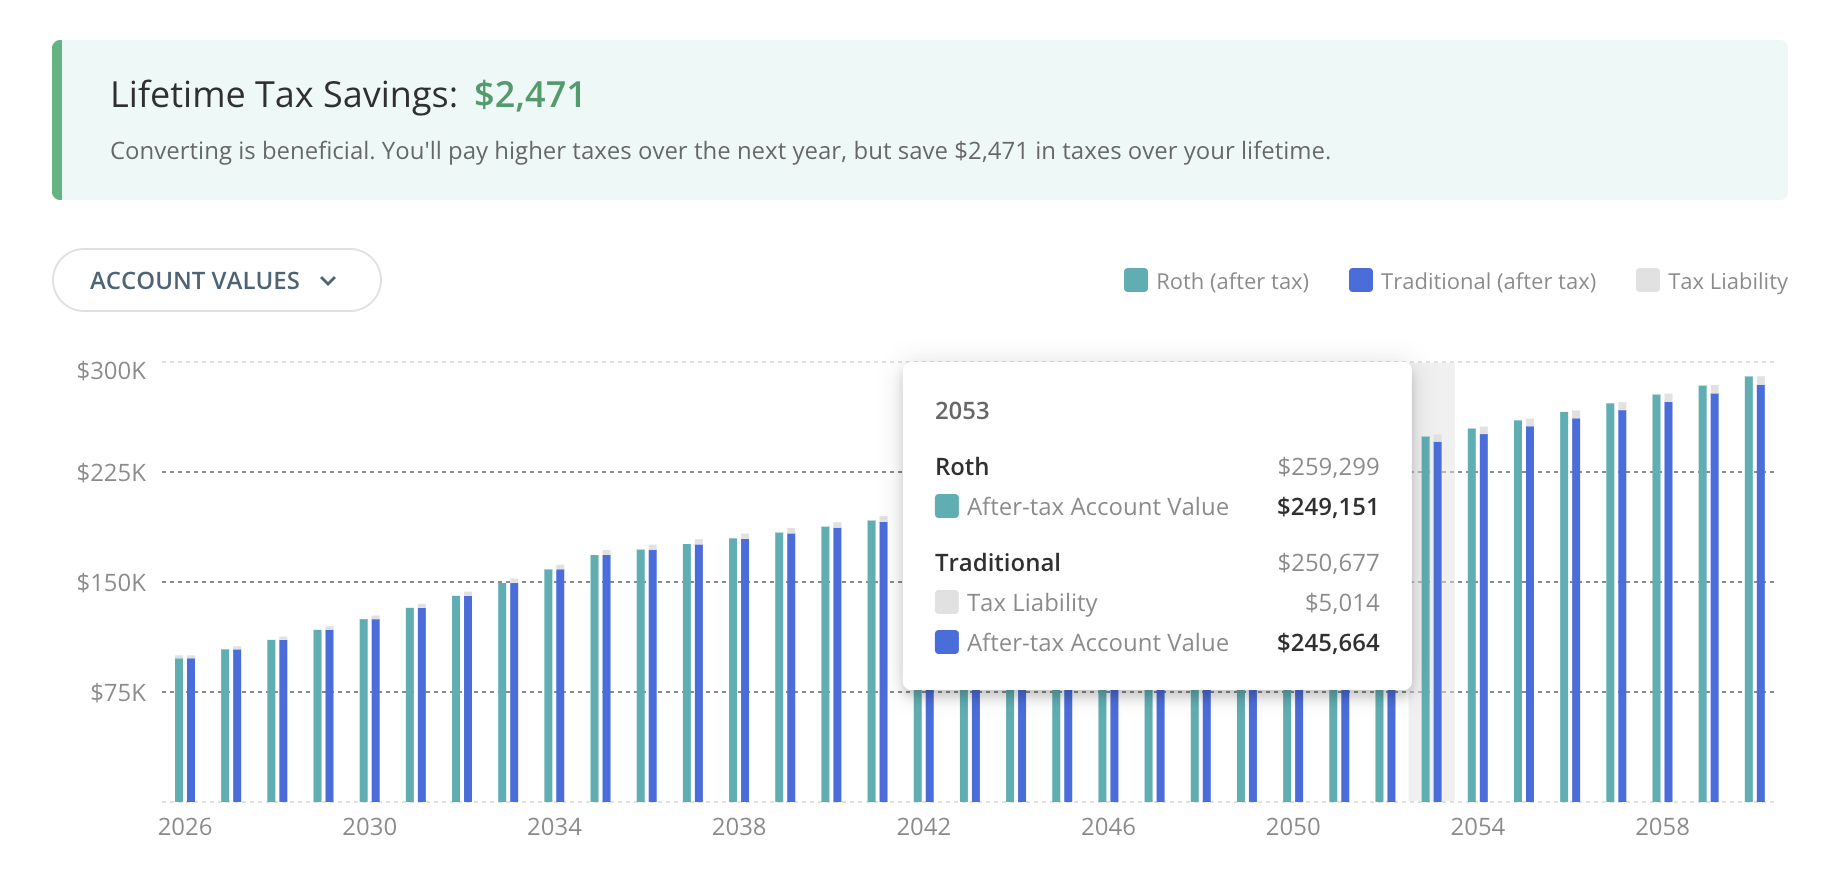The width and height of the screenshot is (1828, 878).
Task: Toggle the Traditional (after tax) legend item
Action: [1472, 281]
